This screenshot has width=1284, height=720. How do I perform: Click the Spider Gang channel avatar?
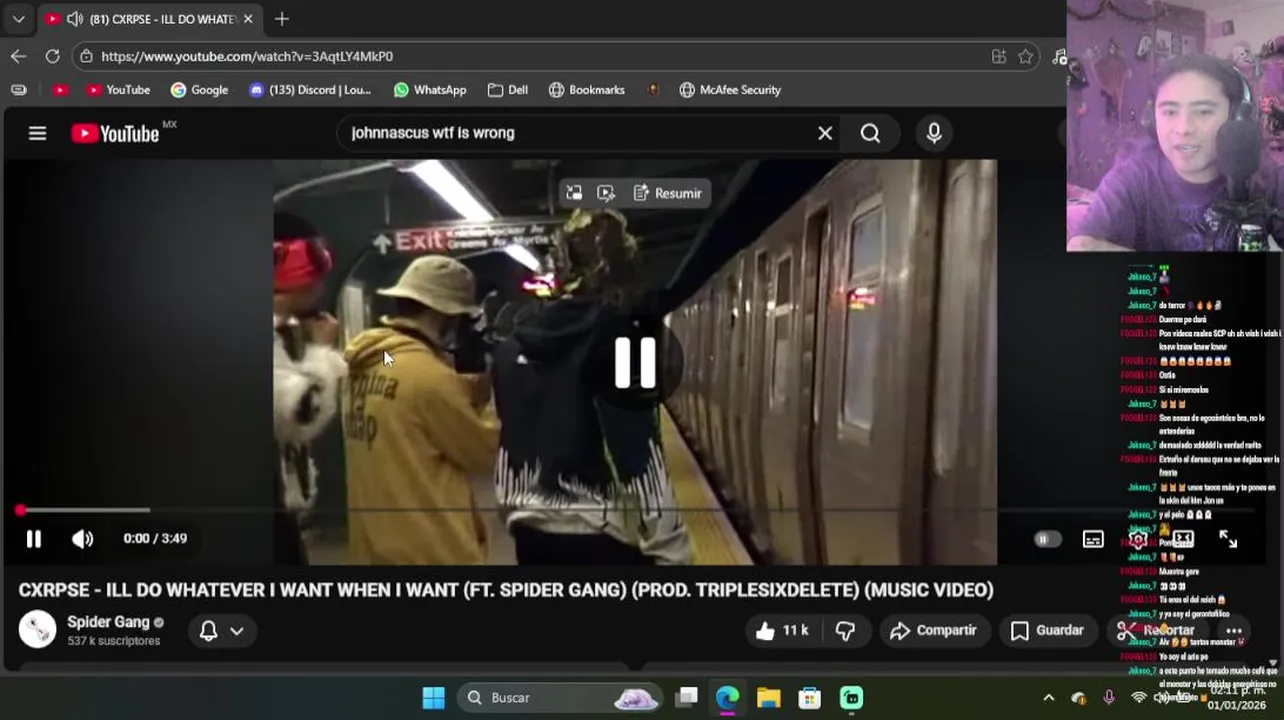tap(38, 629)
